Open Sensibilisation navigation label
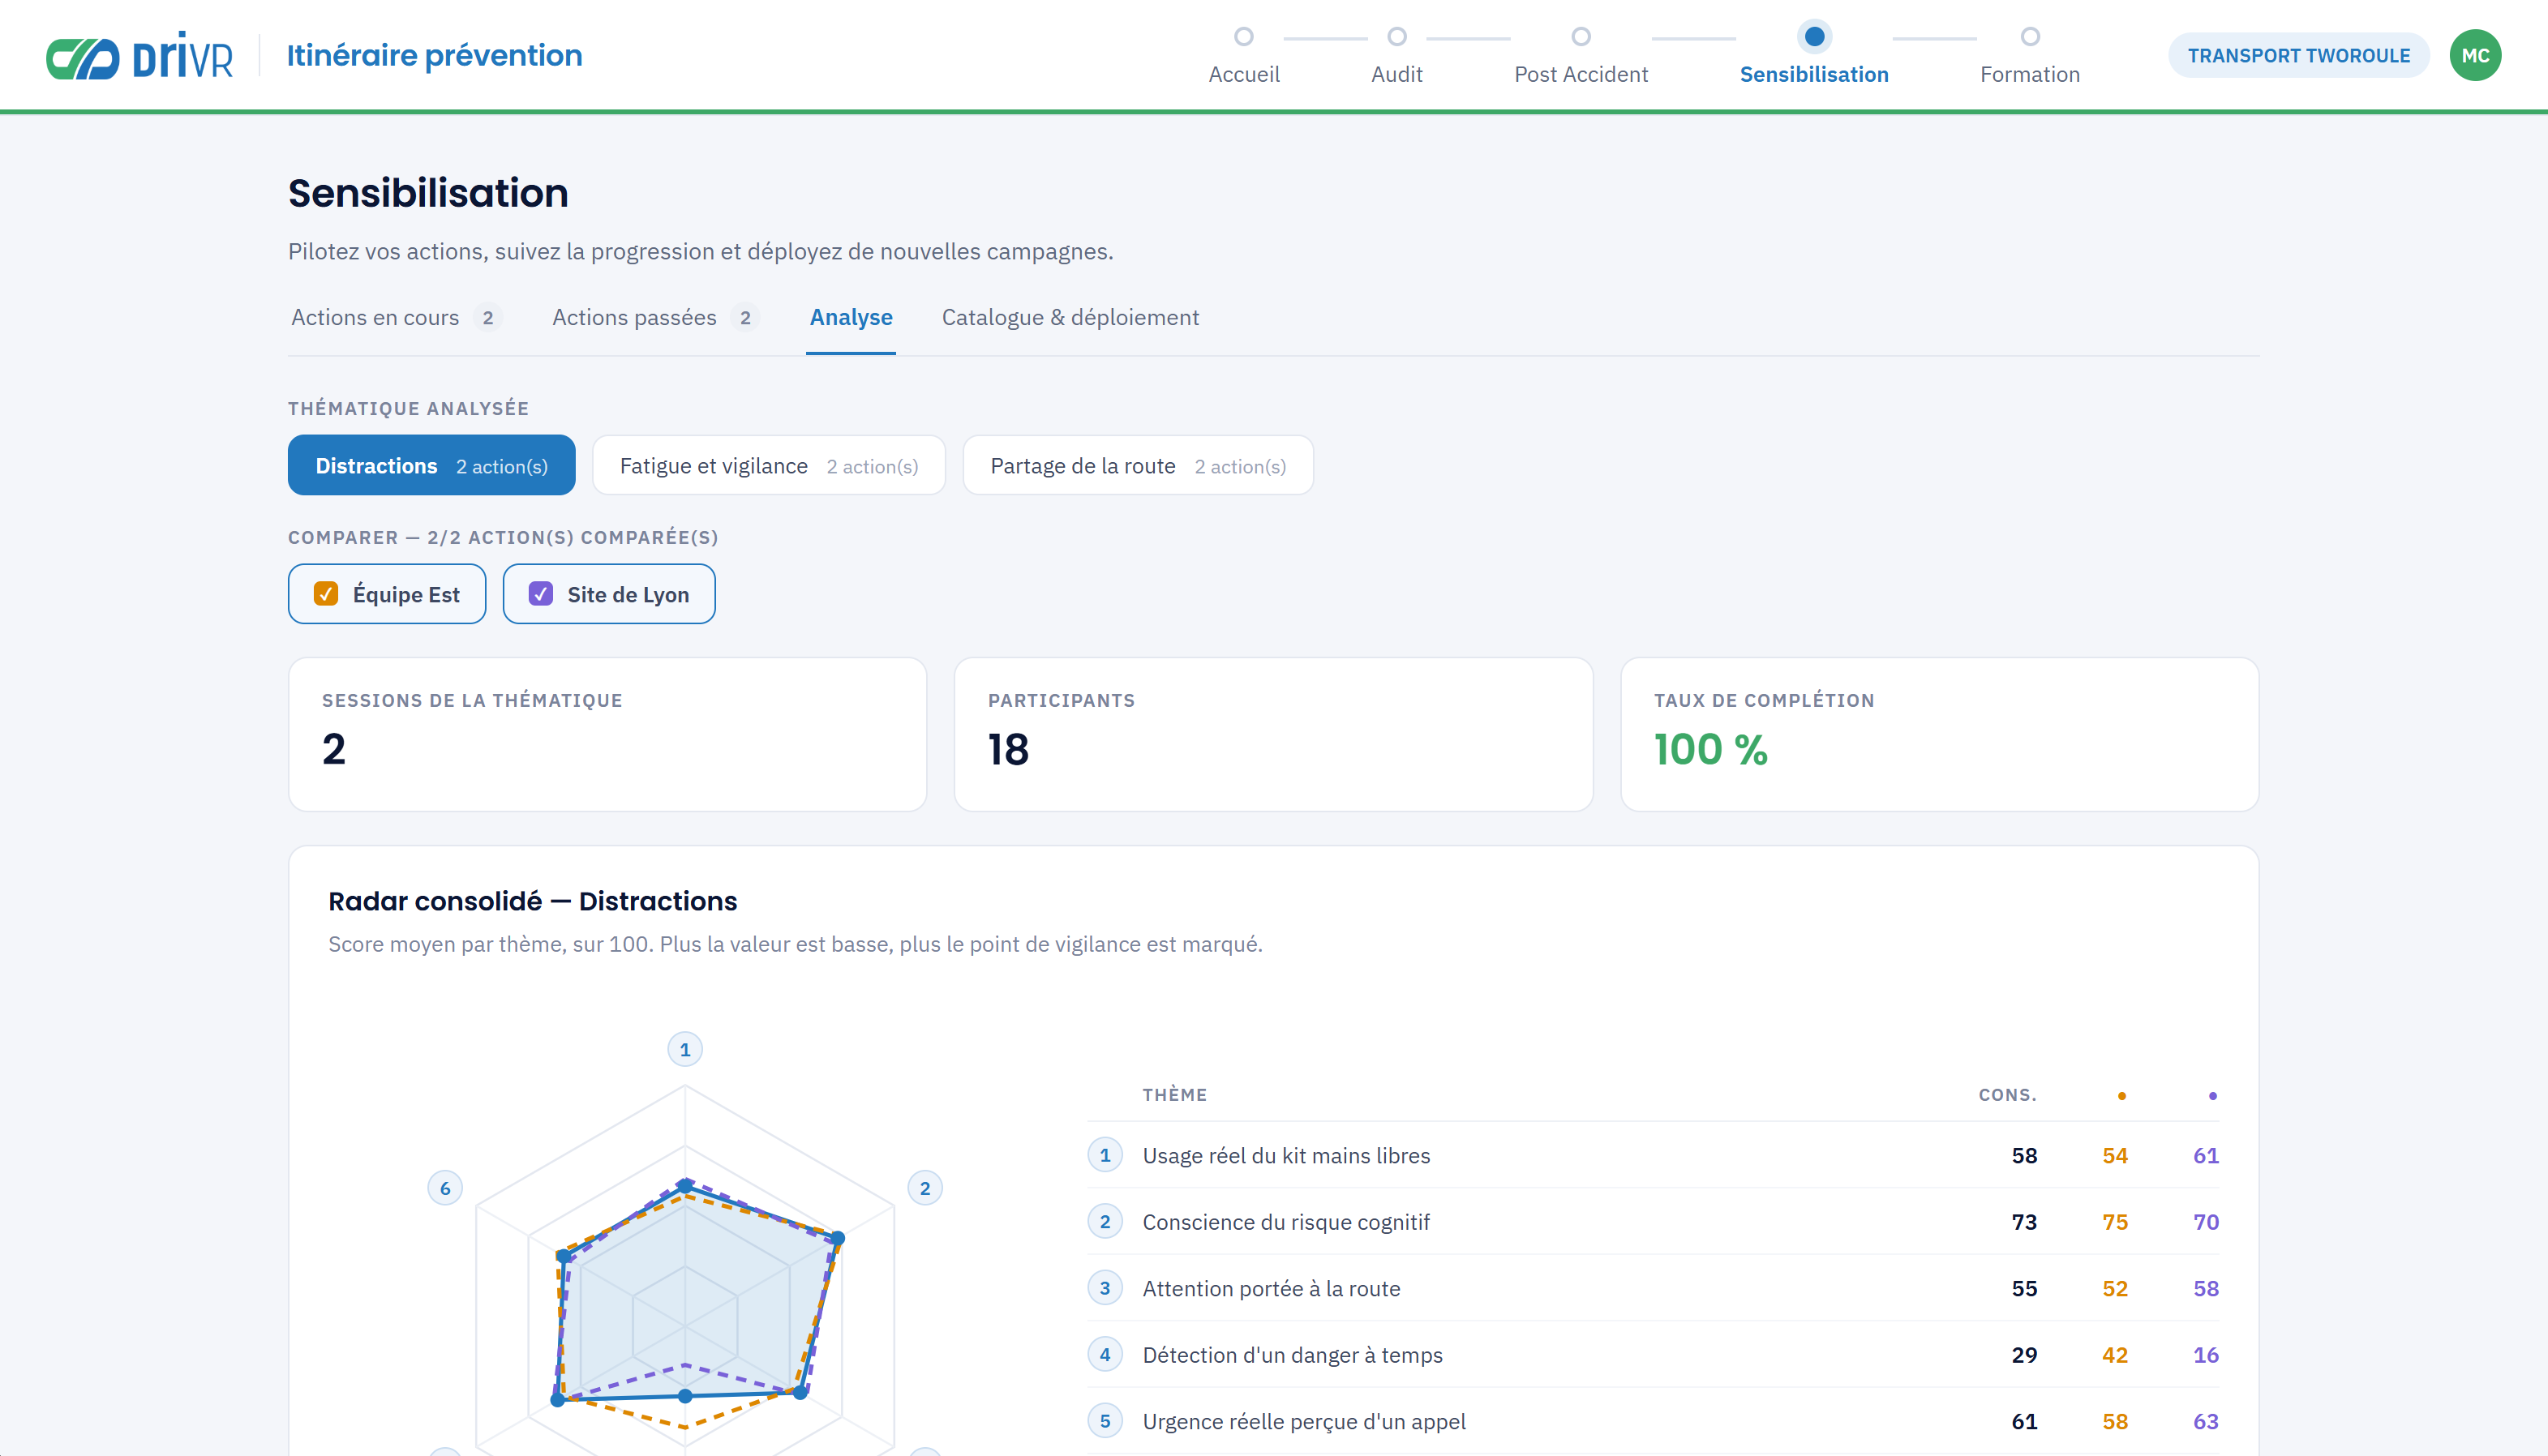 pyautogui.click(x=1813, y=74)
